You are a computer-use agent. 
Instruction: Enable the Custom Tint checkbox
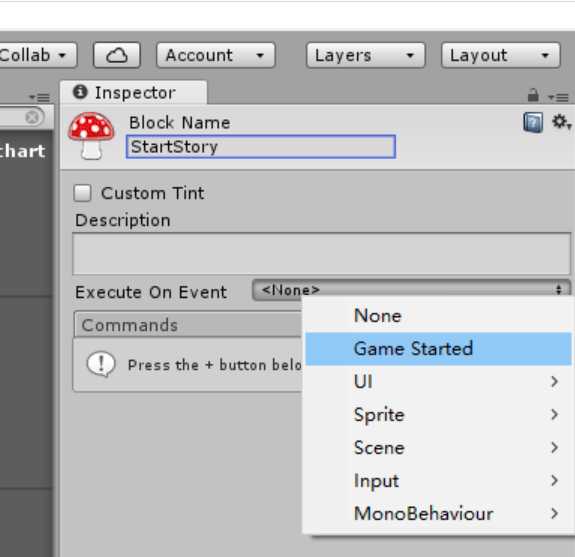point(83,193)
